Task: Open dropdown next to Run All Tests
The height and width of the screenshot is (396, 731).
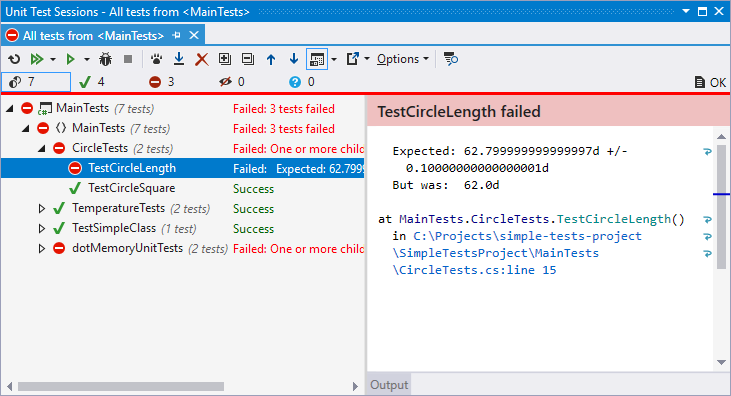Action: (x=53, y=59)
